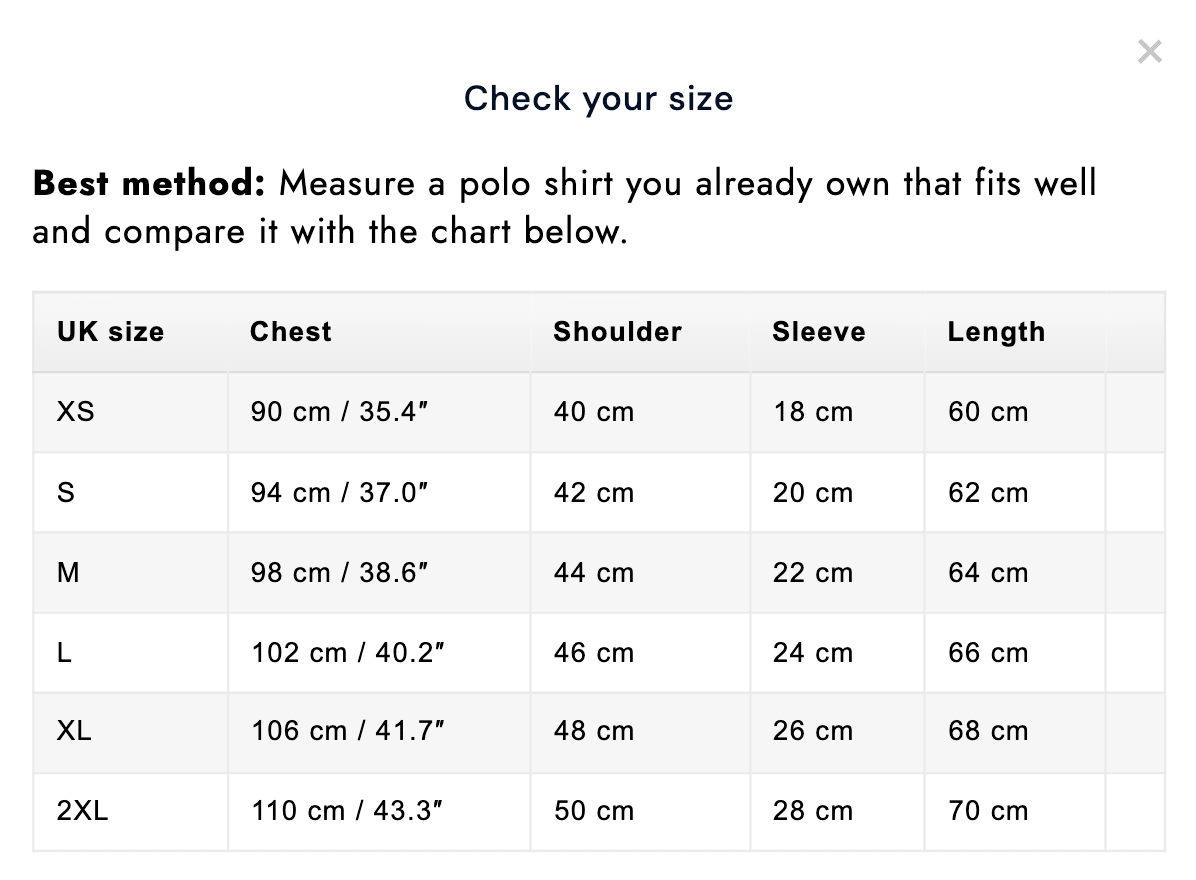The image size is (1196, 880).
Task: Click the Check your size heading
Action: (x=599, y=98)
